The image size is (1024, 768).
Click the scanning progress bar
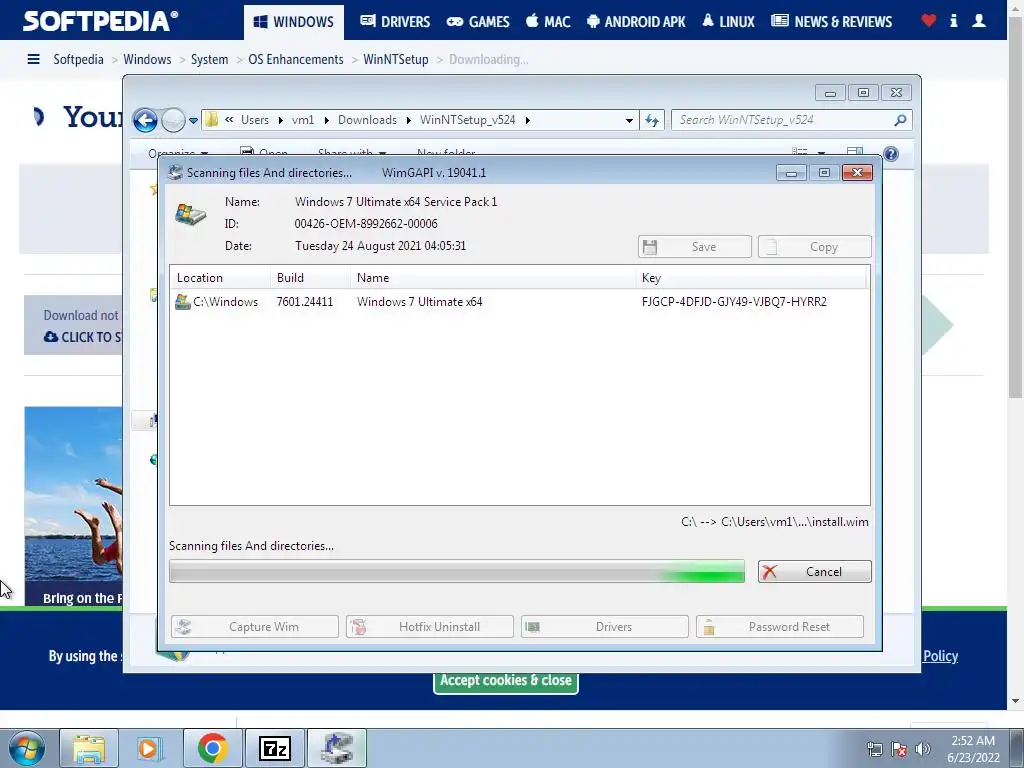456,571
